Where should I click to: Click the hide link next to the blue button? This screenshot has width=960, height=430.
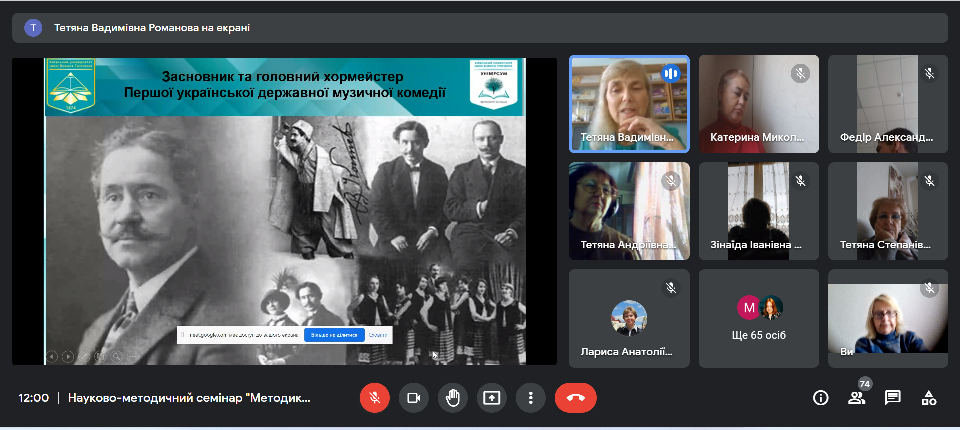tap(377, 335)
